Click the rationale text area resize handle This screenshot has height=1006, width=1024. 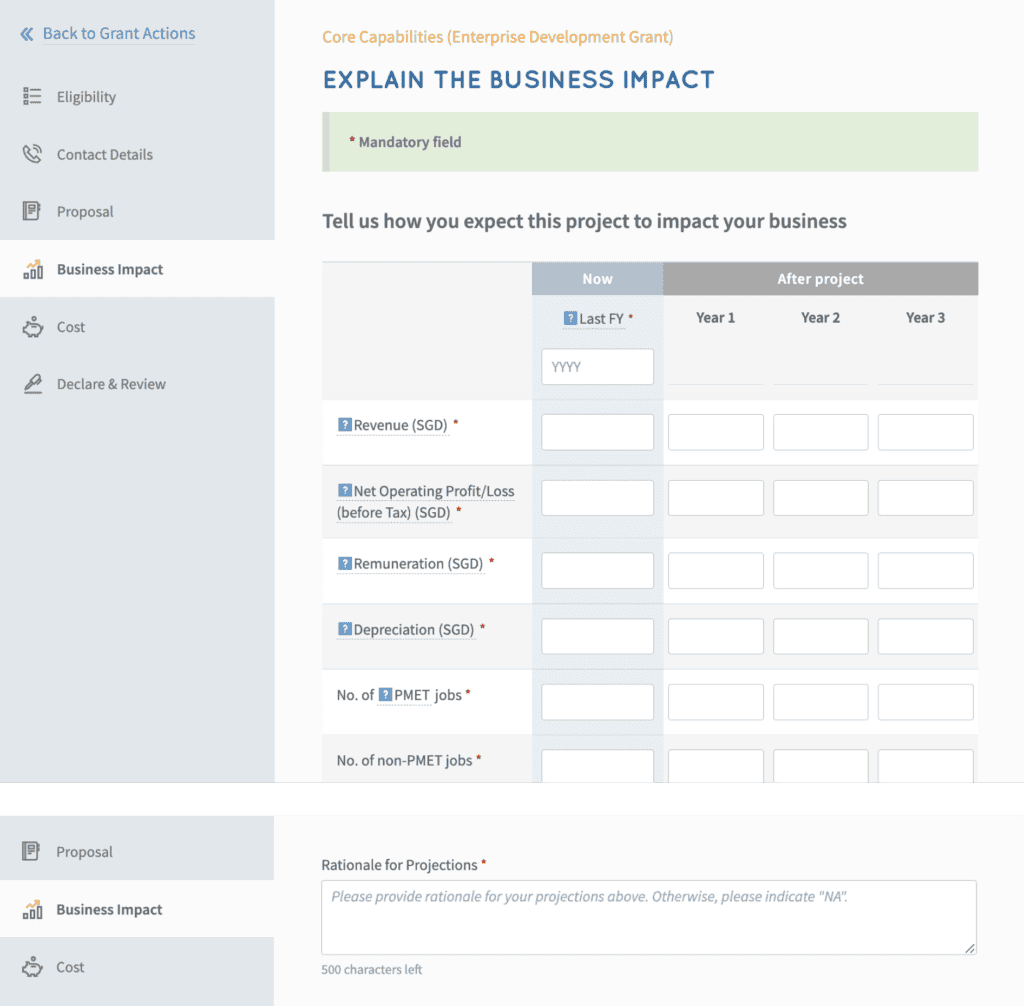pyautogui.click(x=970, y=948)
